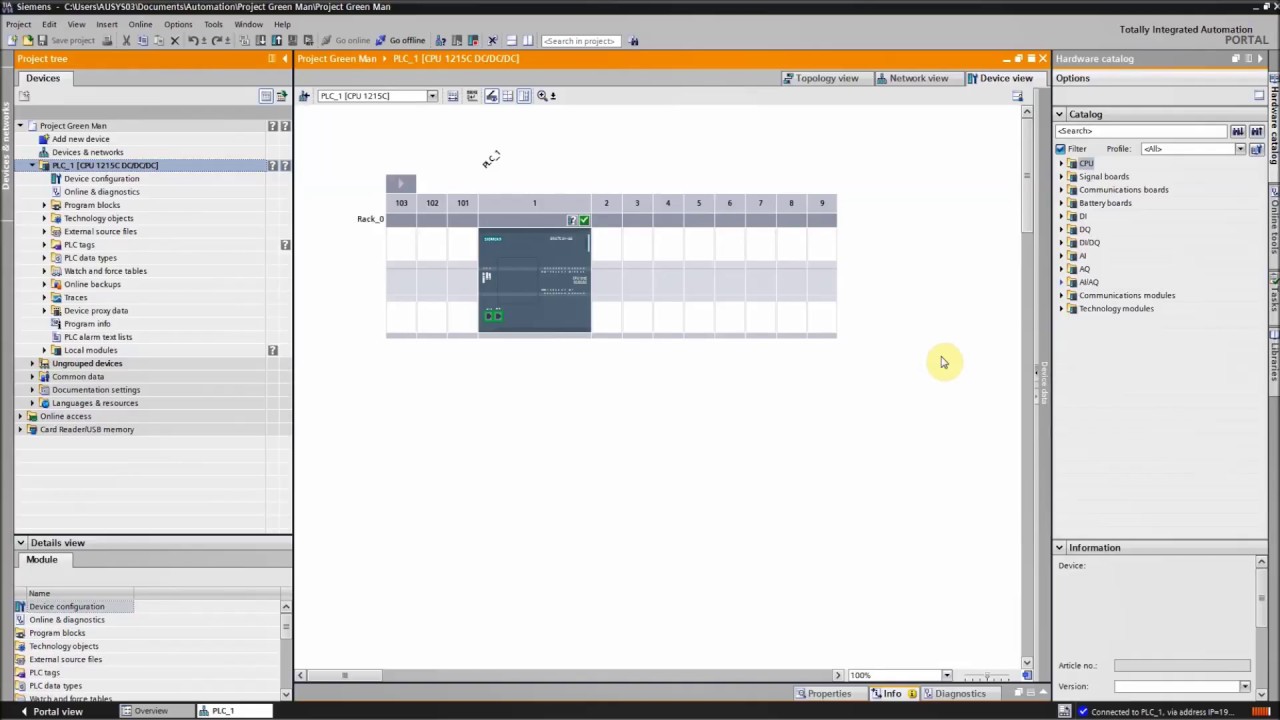Click the Cut scissors icon
The width and height of the screenshot is (1280, 720).
126,41
